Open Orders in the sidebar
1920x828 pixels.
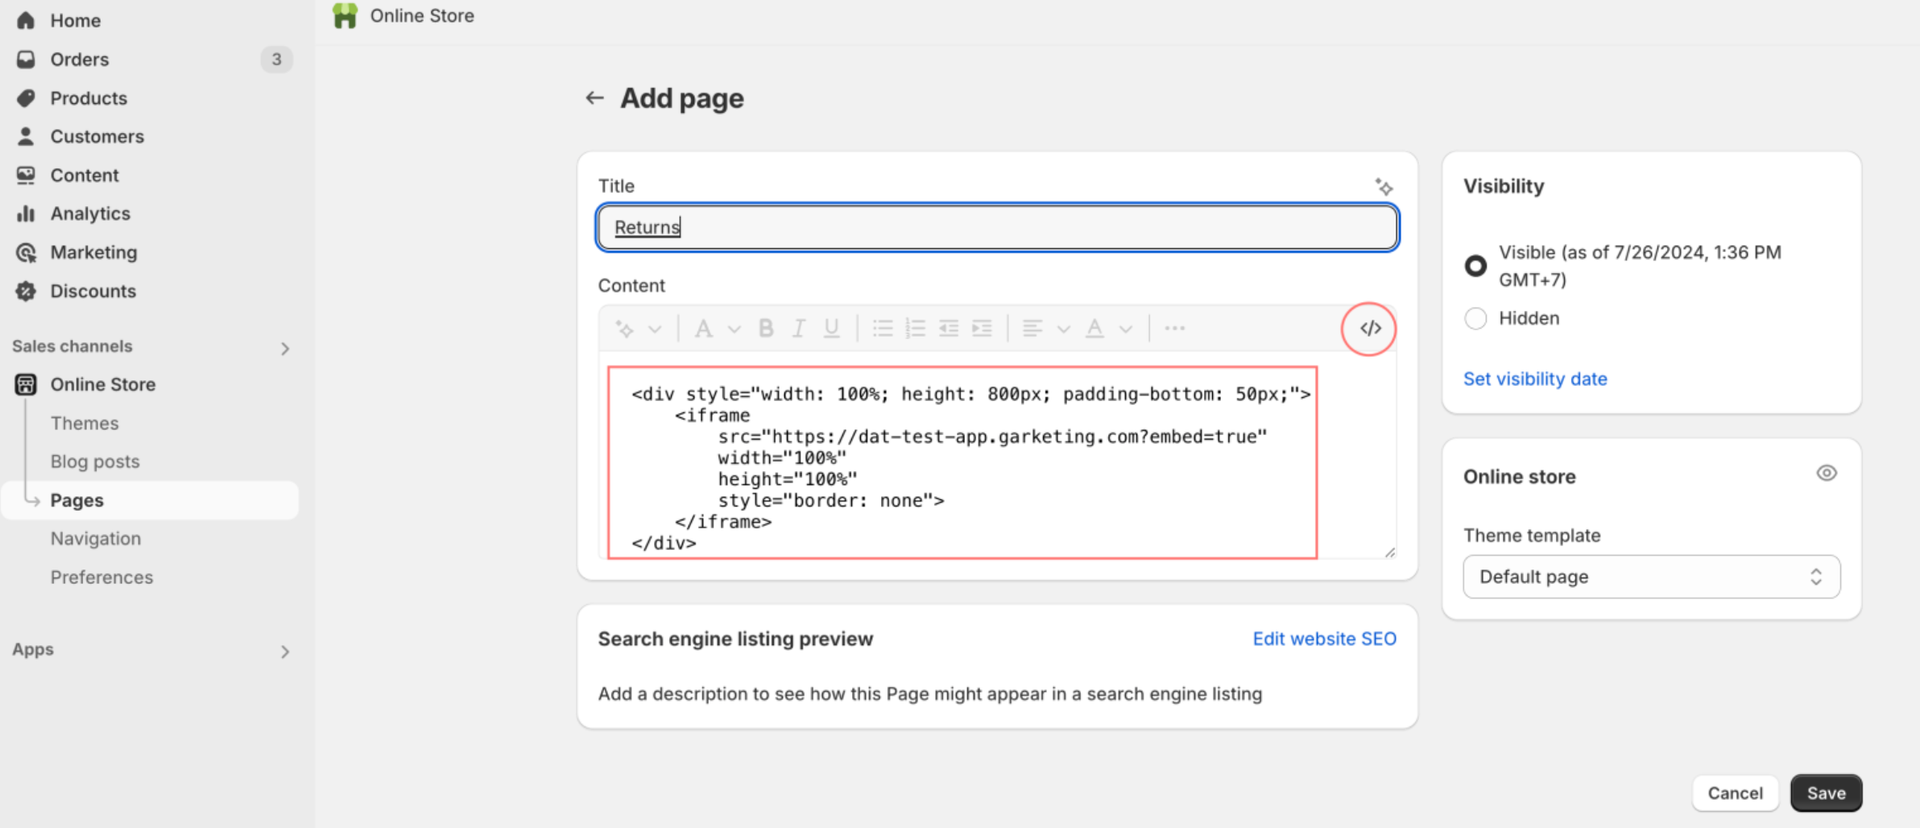coord(80,60)
